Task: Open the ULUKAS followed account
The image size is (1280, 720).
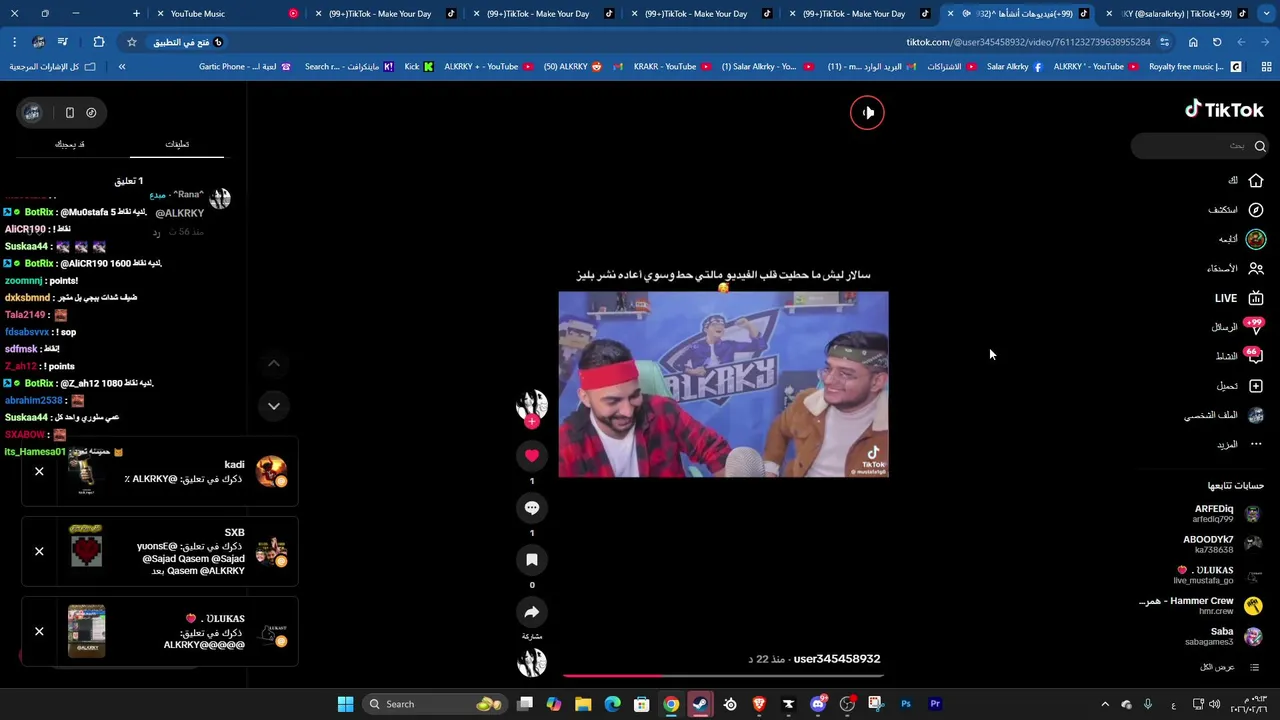Action: [1216, 575]
